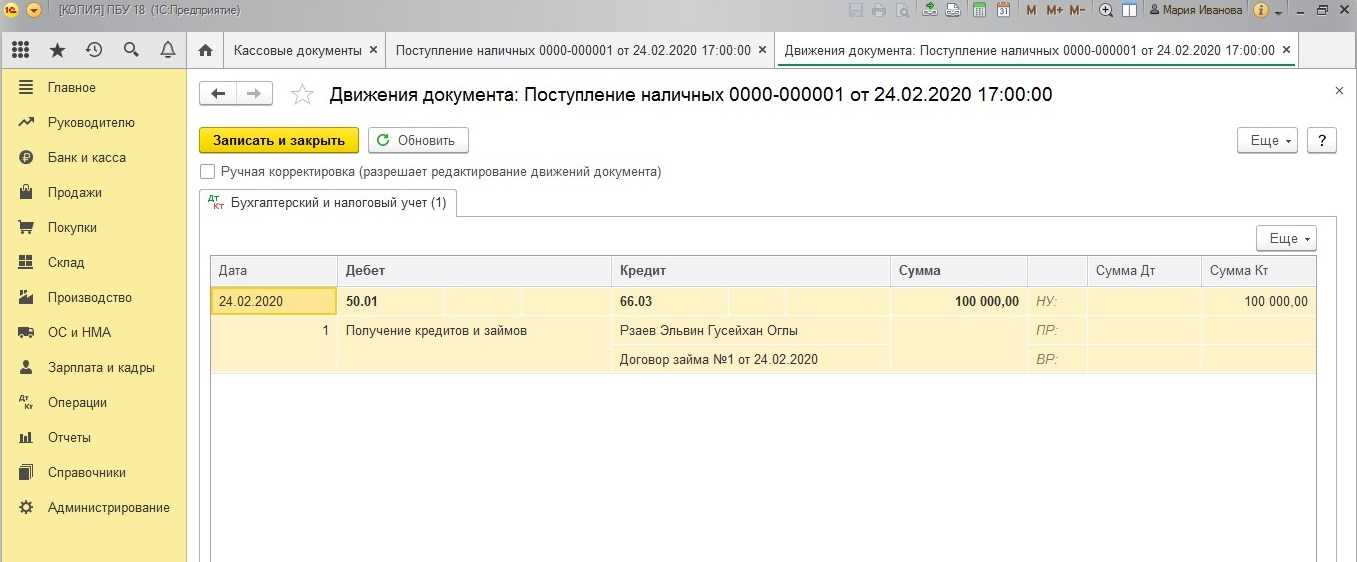Toggle the panel layout icon

point(1130,10)
